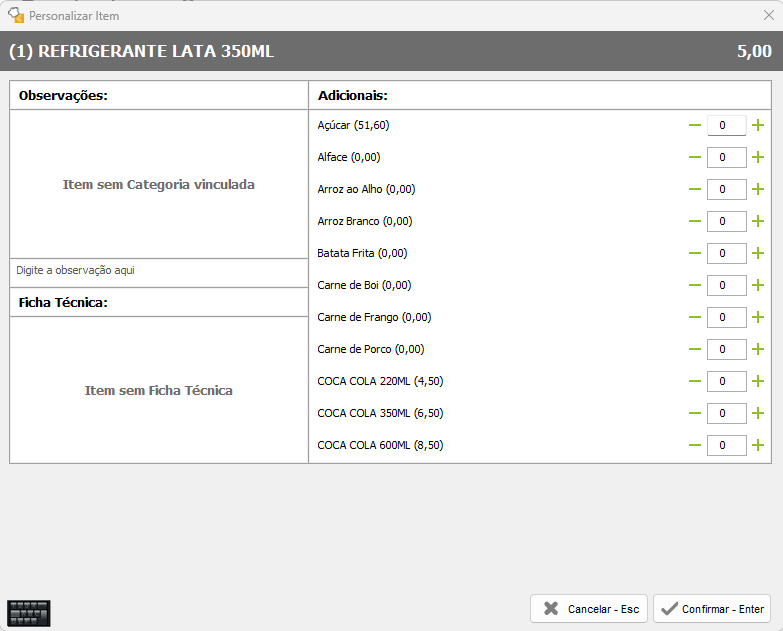Focus the observation text field
This screenshot has width=783, height=631.
(x=159, y=270)
